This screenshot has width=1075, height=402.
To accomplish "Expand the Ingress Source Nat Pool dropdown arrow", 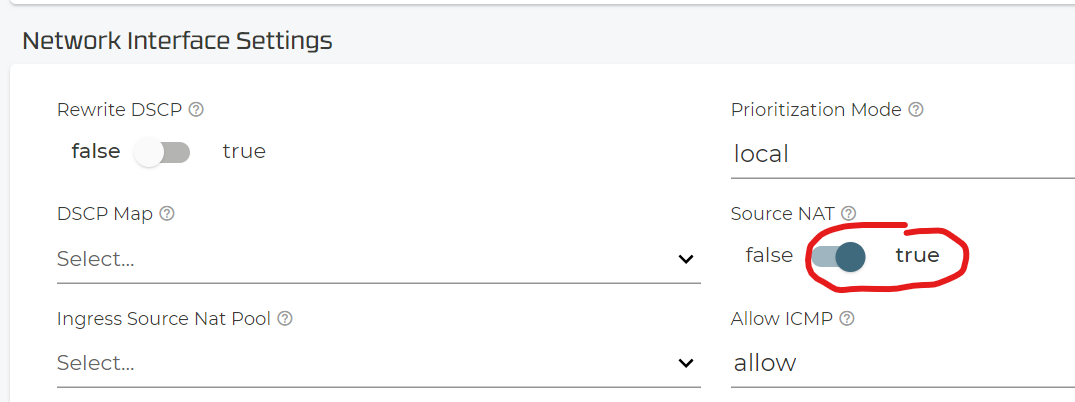I will 686,363.
